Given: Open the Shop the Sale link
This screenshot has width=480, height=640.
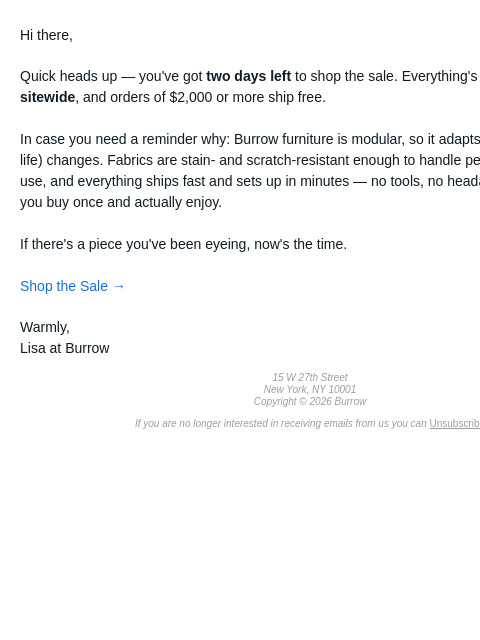Looking at the screenshot, I should (72, 286).
